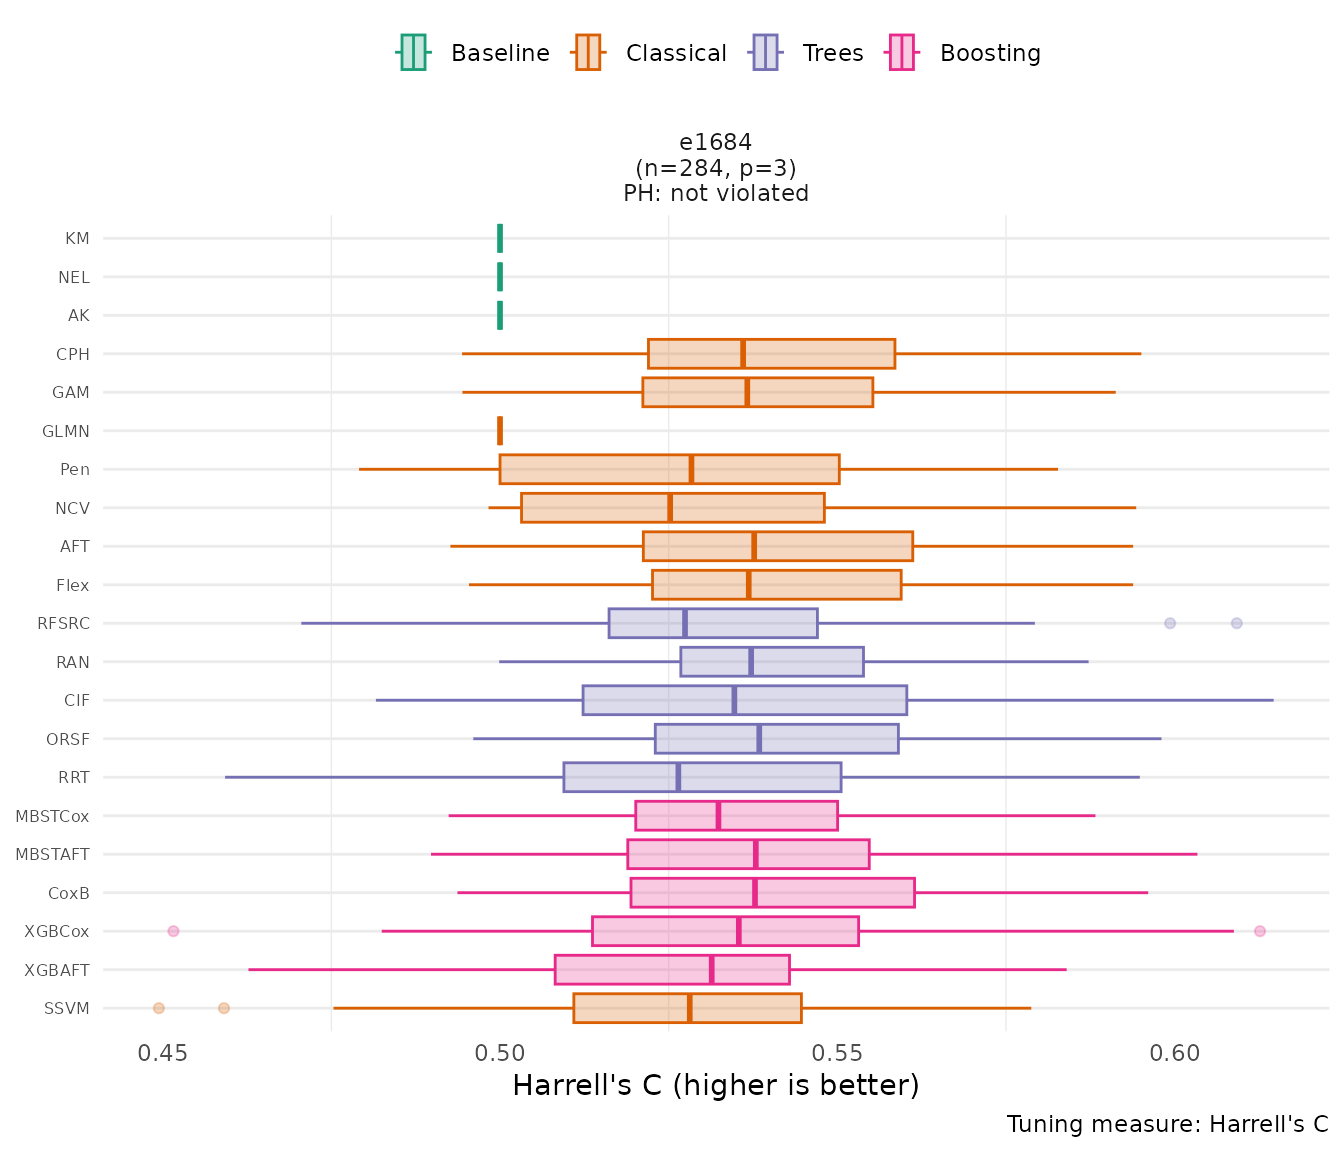
Task: Click the rightmost outlier point on XGBCox row
Action: pyautogui.click(x=1259, y=931)
